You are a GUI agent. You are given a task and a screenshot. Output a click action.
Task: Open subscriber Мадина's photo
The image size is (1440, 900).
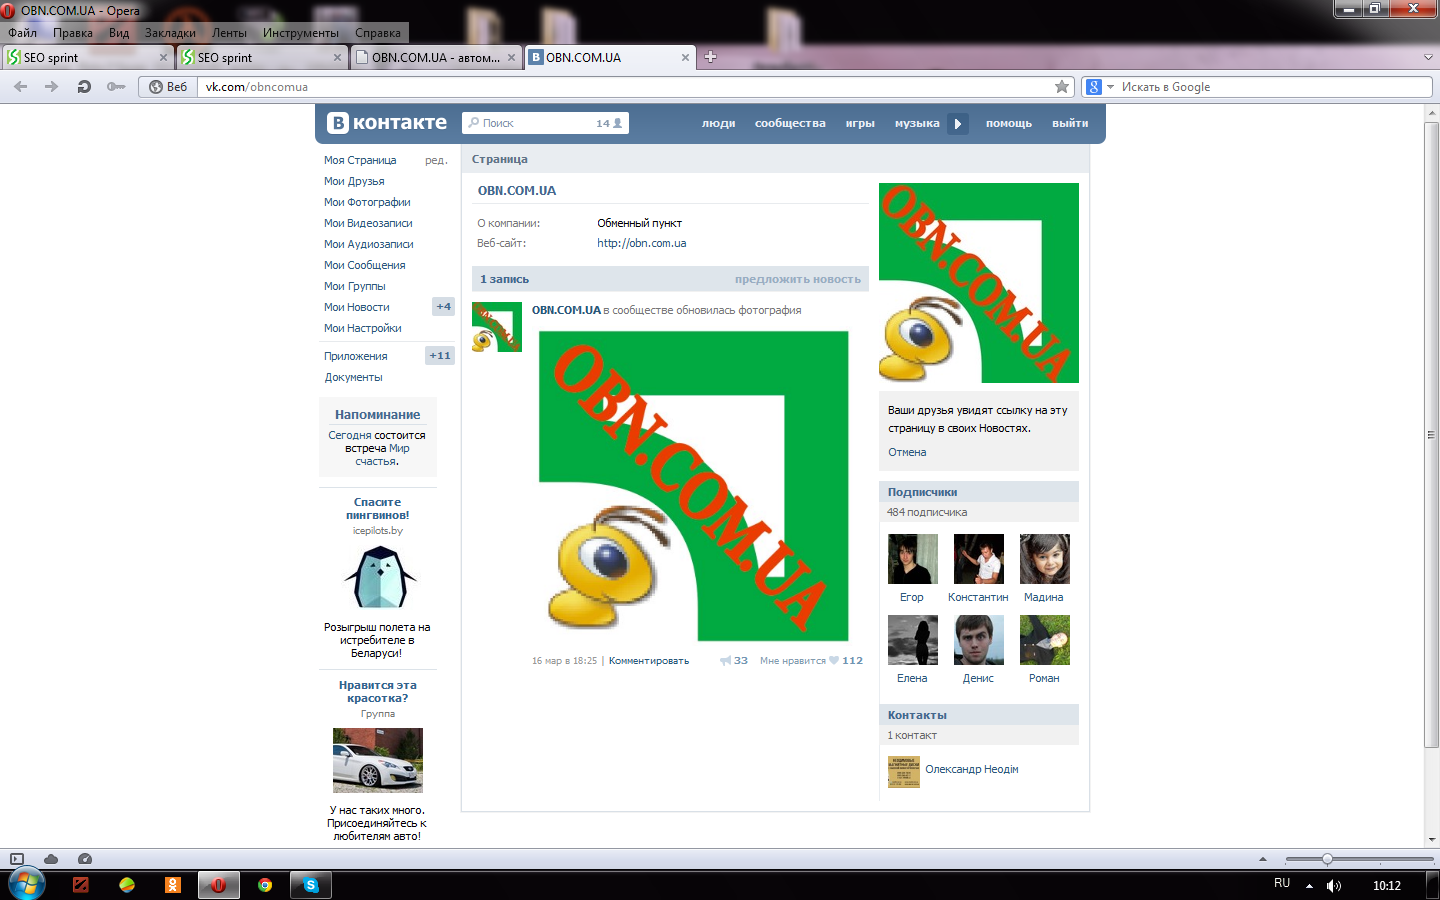[1045, 559]
